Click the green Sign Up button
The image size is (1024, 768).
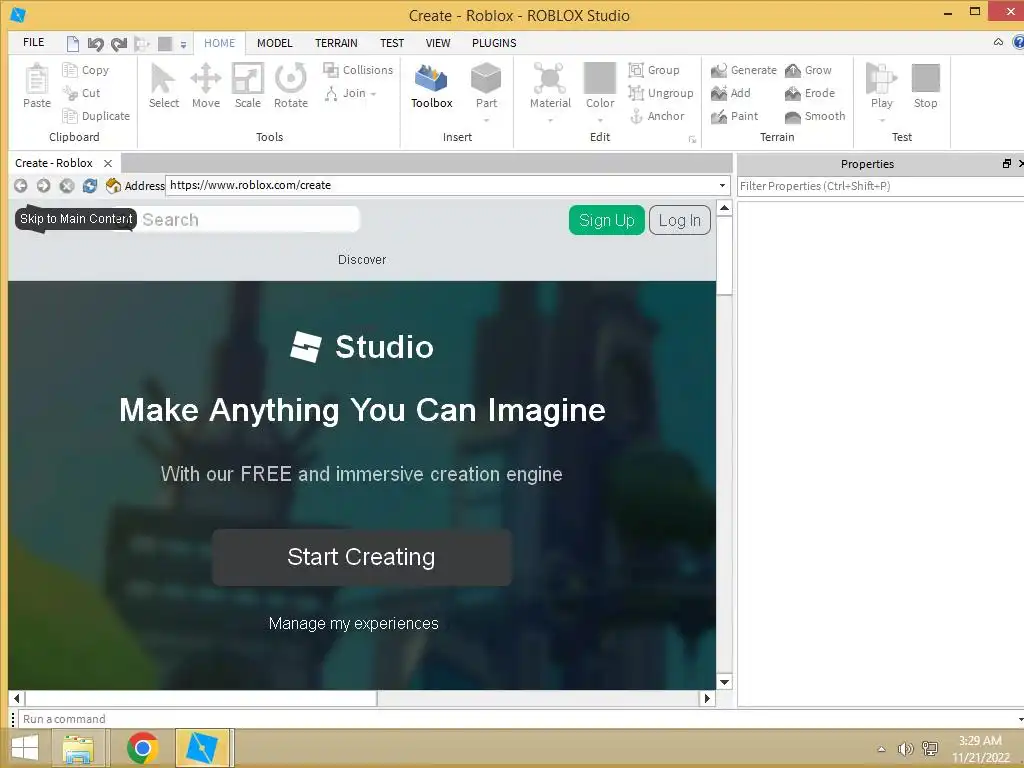coord(607,220)
